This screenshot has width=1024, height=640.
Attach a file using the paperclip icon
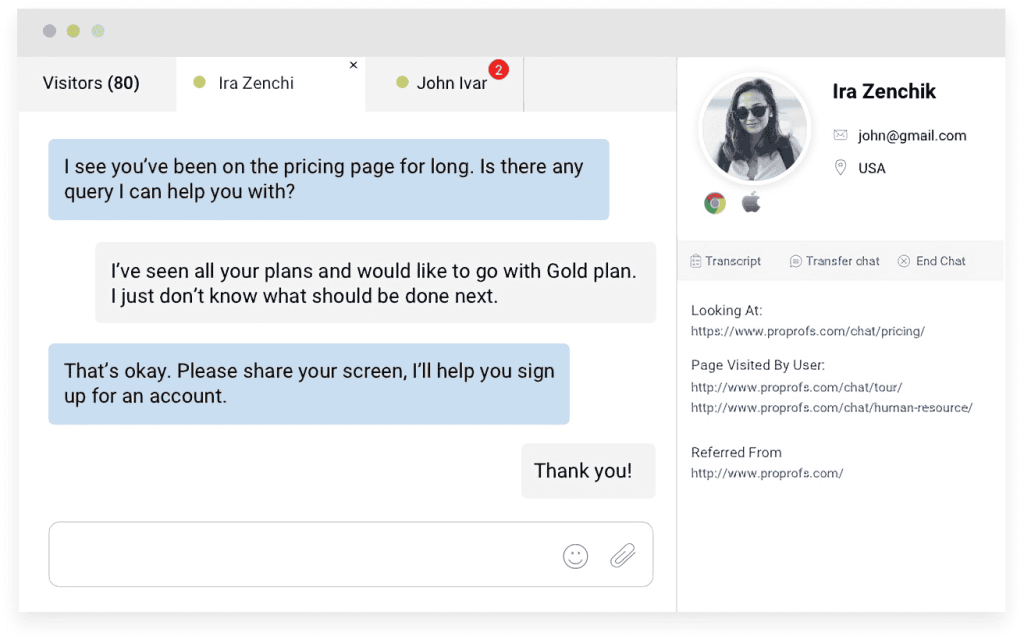click(x=624, y=555)
